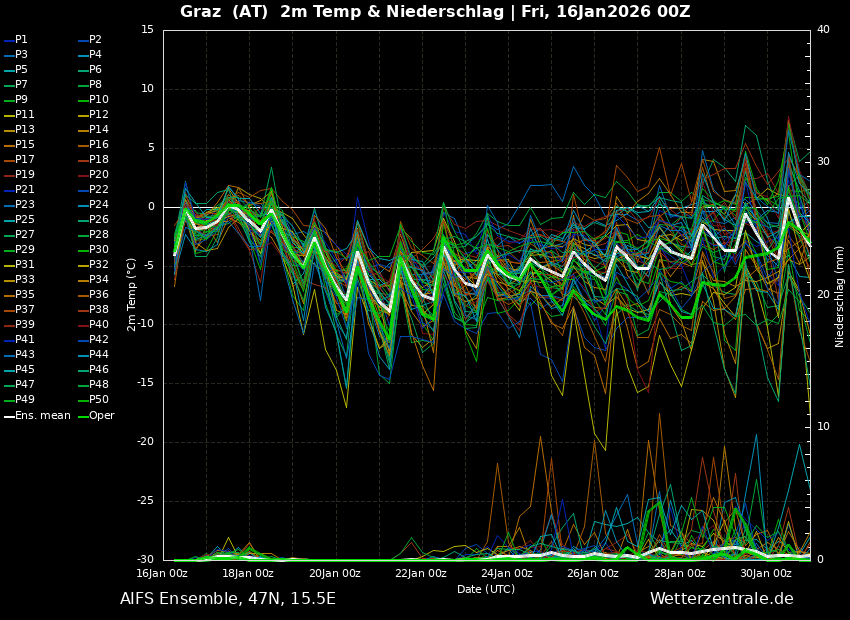The height and width of the screenshot is (620, 850).
Task: Select the P47 legend entry
Action: [19, 384]
